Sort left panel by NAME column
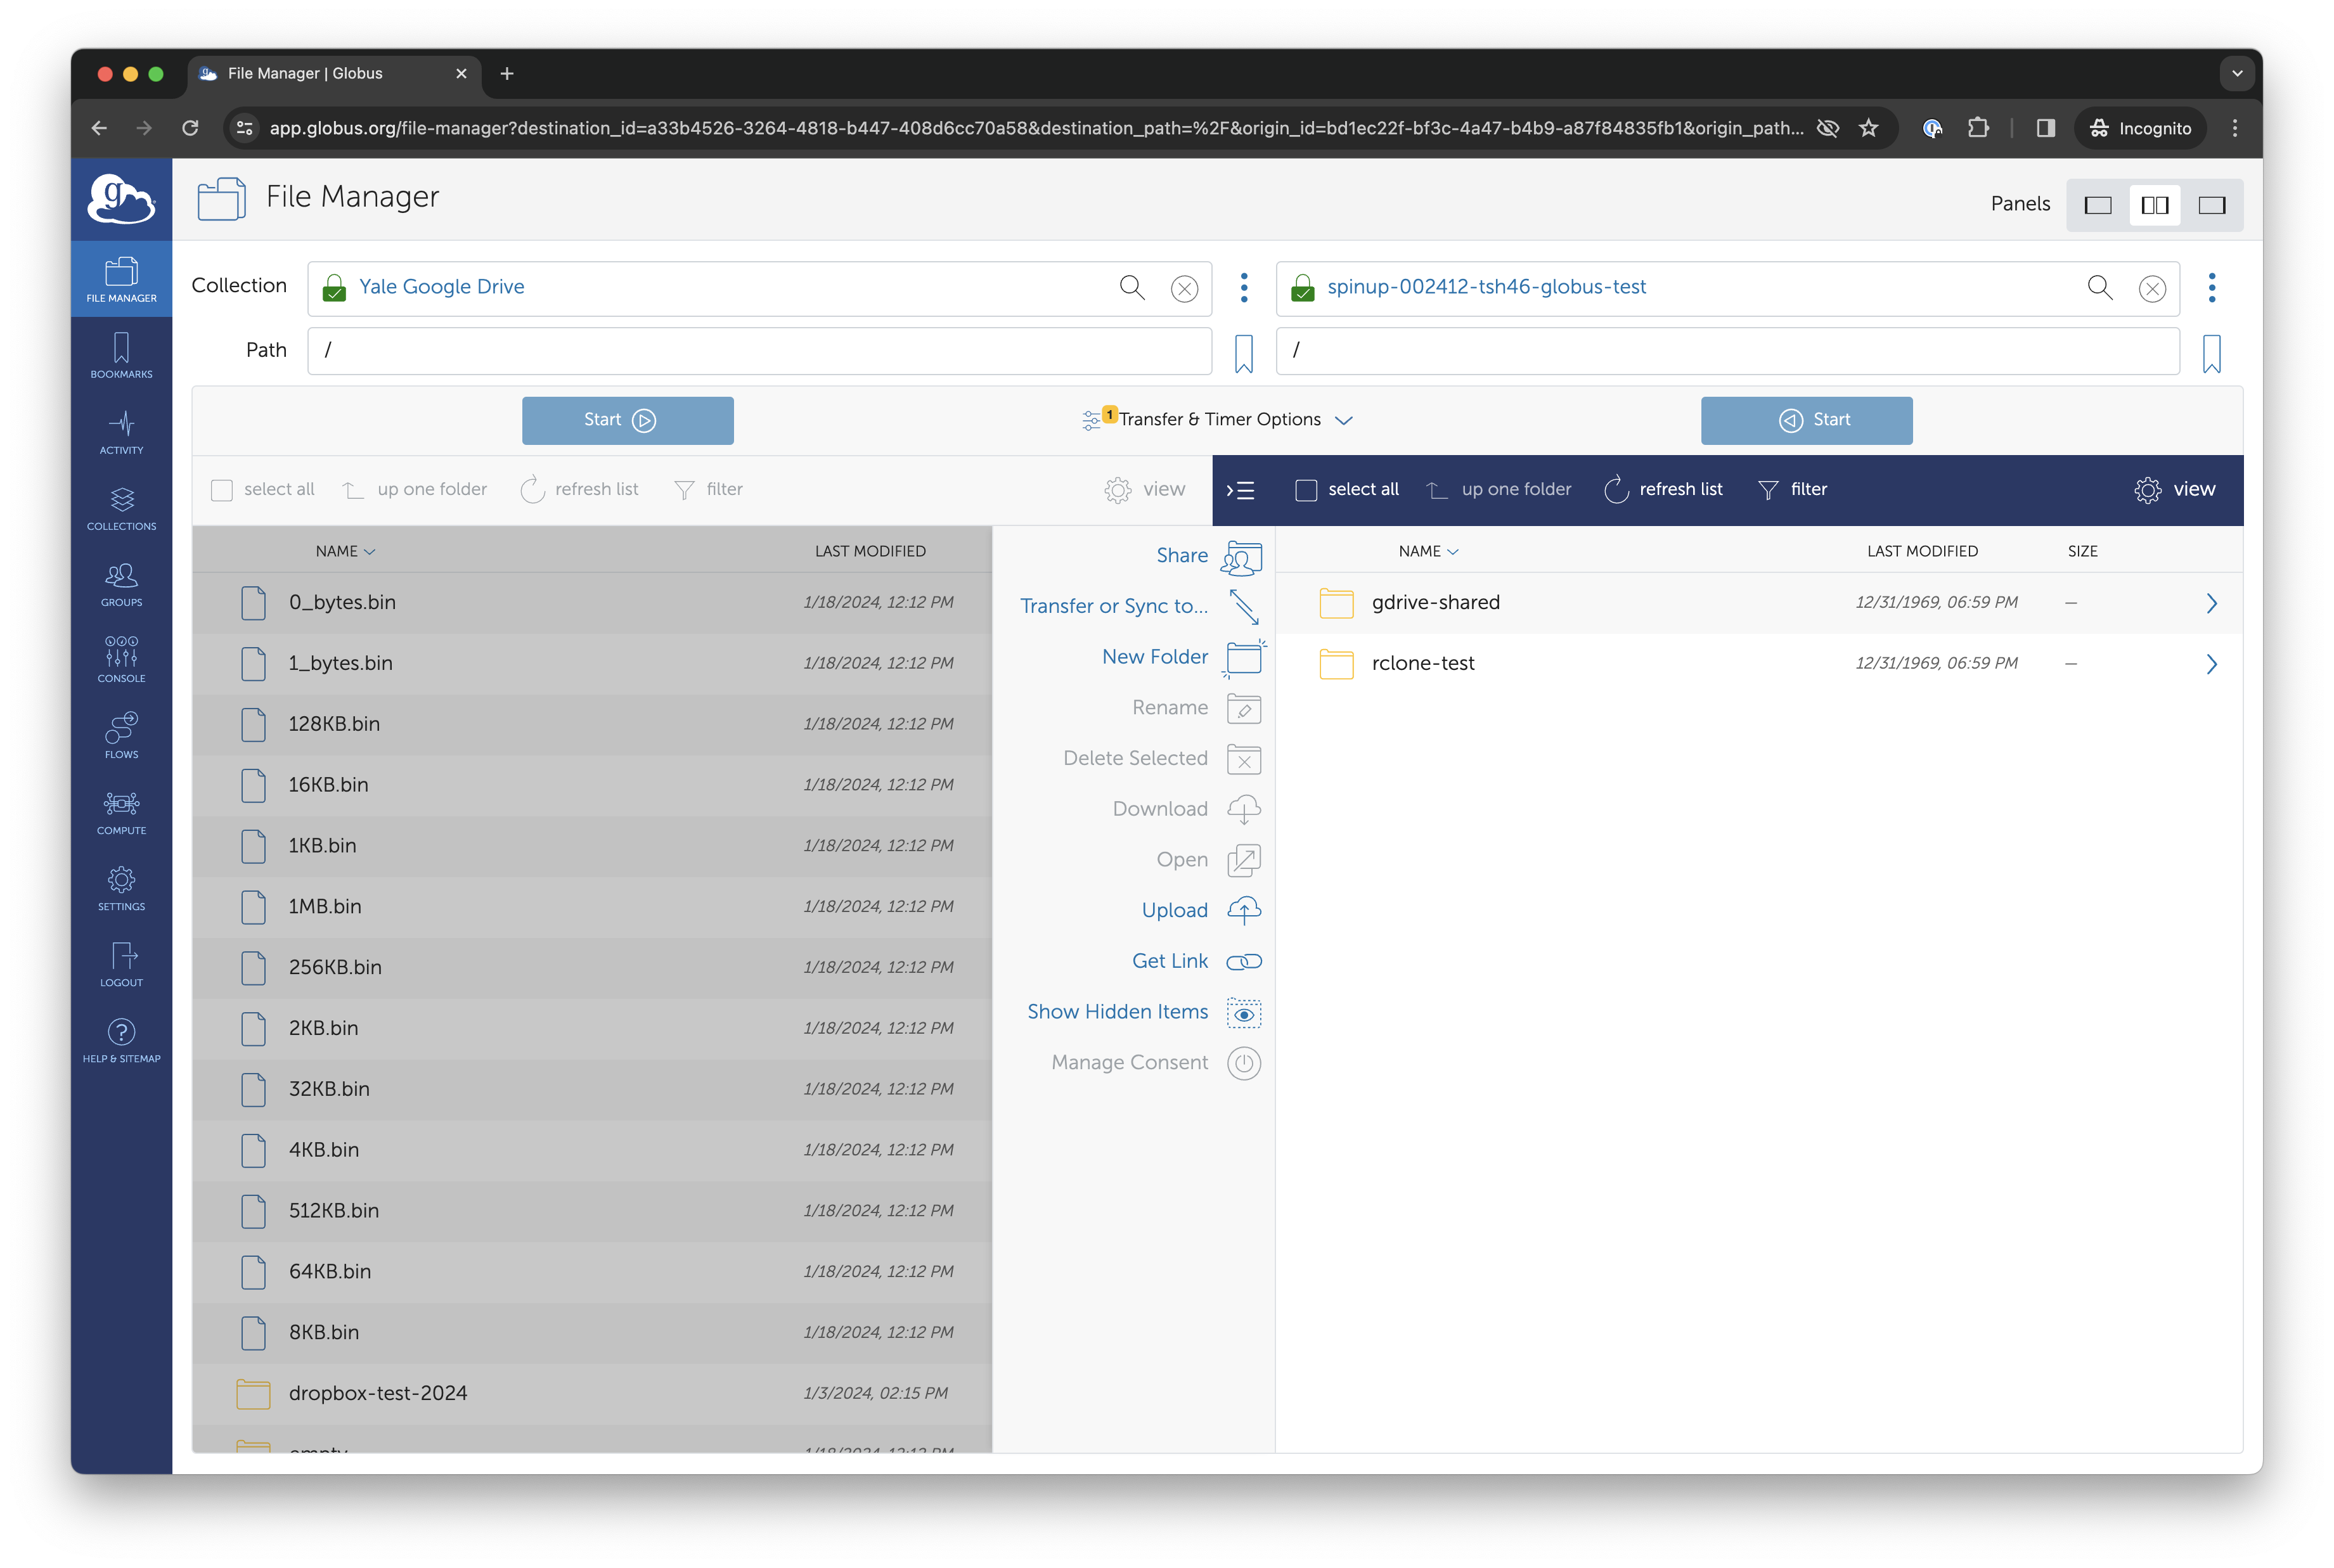This screenshot has width=2334, height=1568. tap(345, 551)
